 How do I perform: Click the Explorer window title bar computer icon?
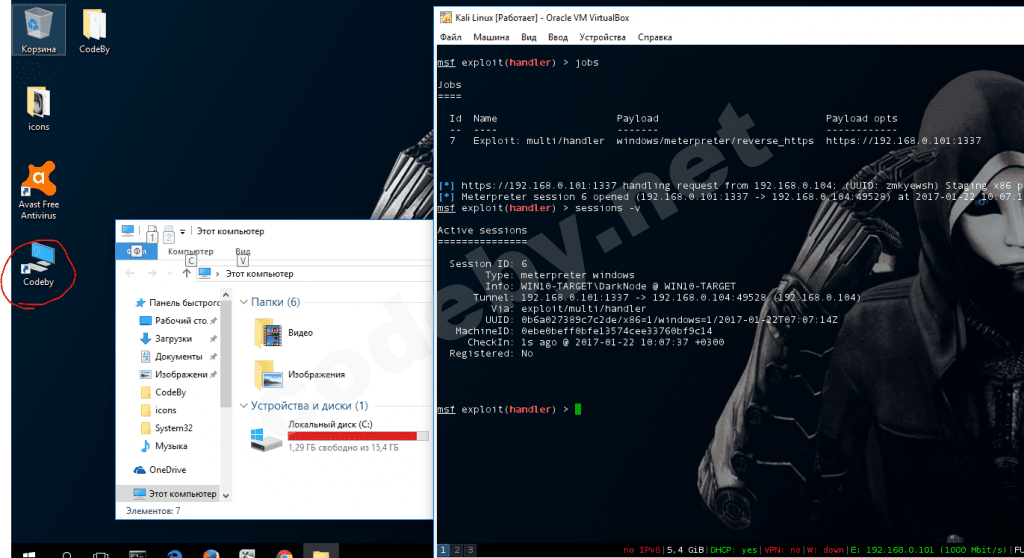[x=127, y=231]
